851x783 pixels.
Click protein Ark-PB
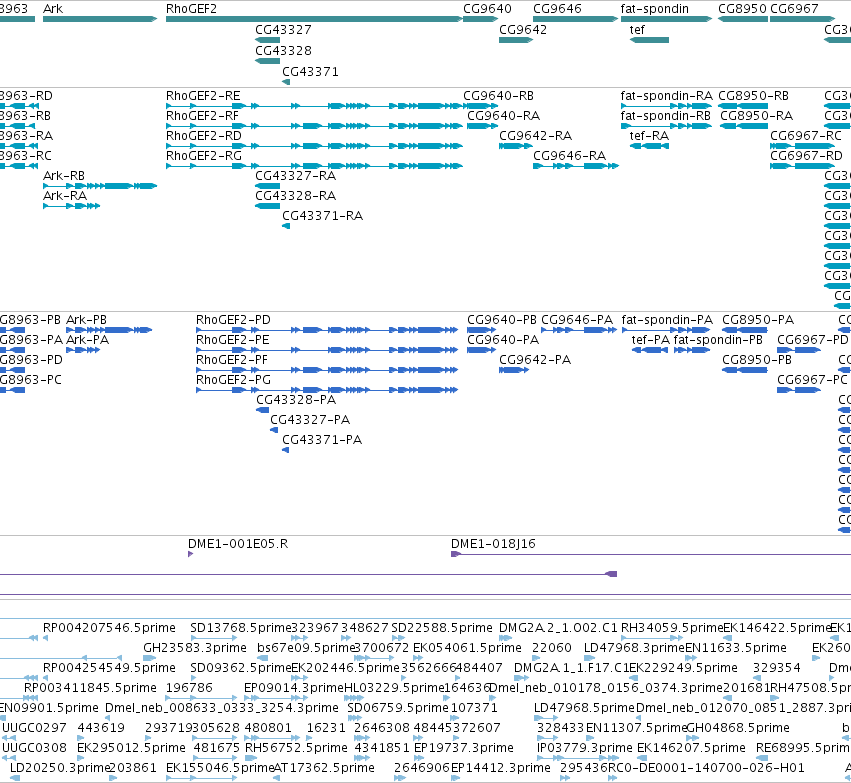click(86, 320)
